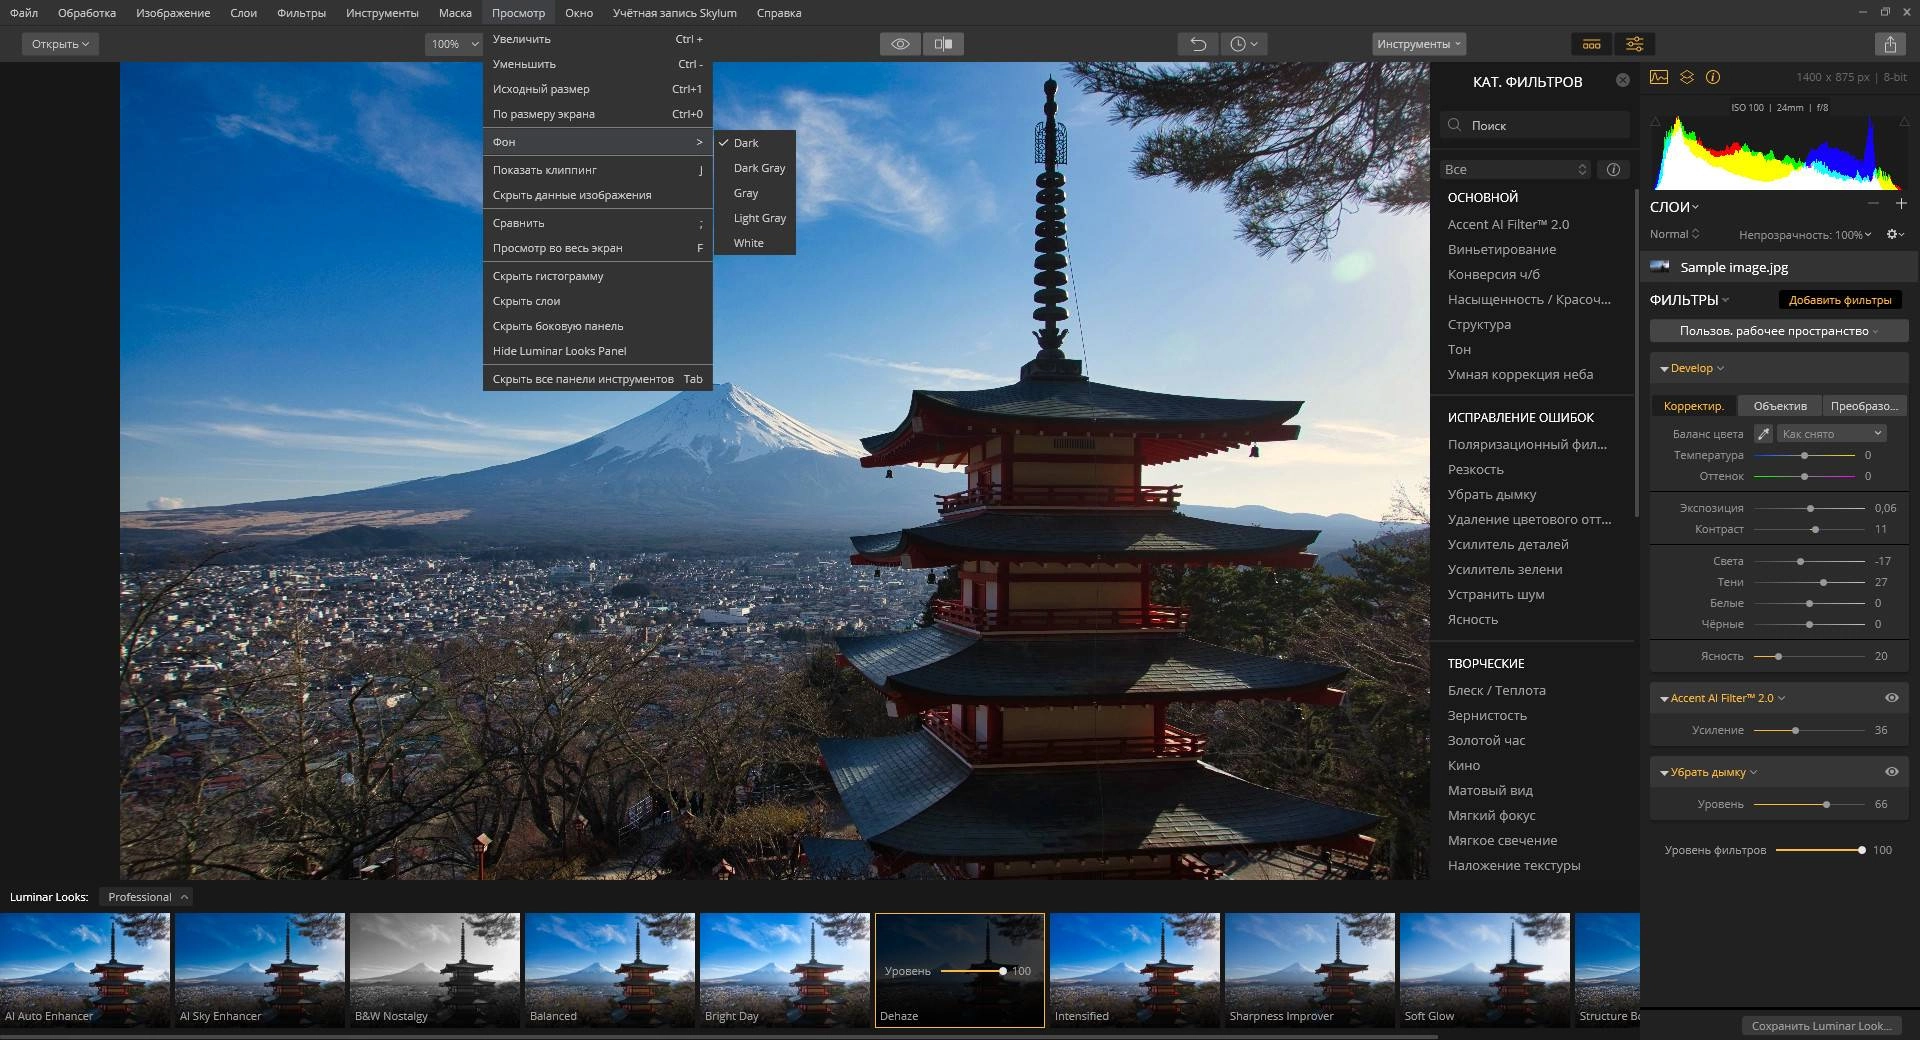1920x1040 pixels.
Task: Toggle visibility of Accent AI Filter 2.0
Action: (x=1892, y=698)
